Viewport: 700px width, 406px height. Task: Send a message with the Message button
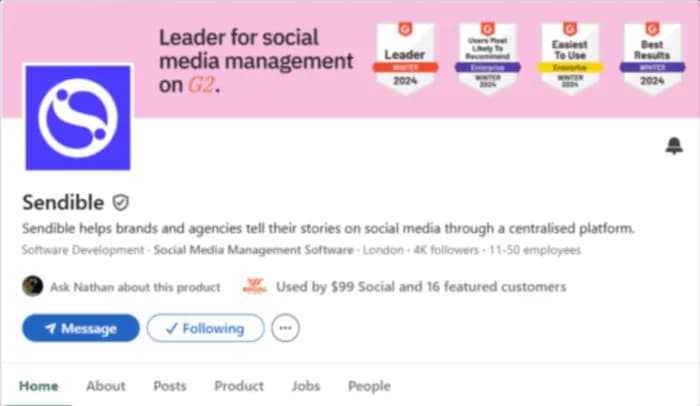[x=81, y=328]
